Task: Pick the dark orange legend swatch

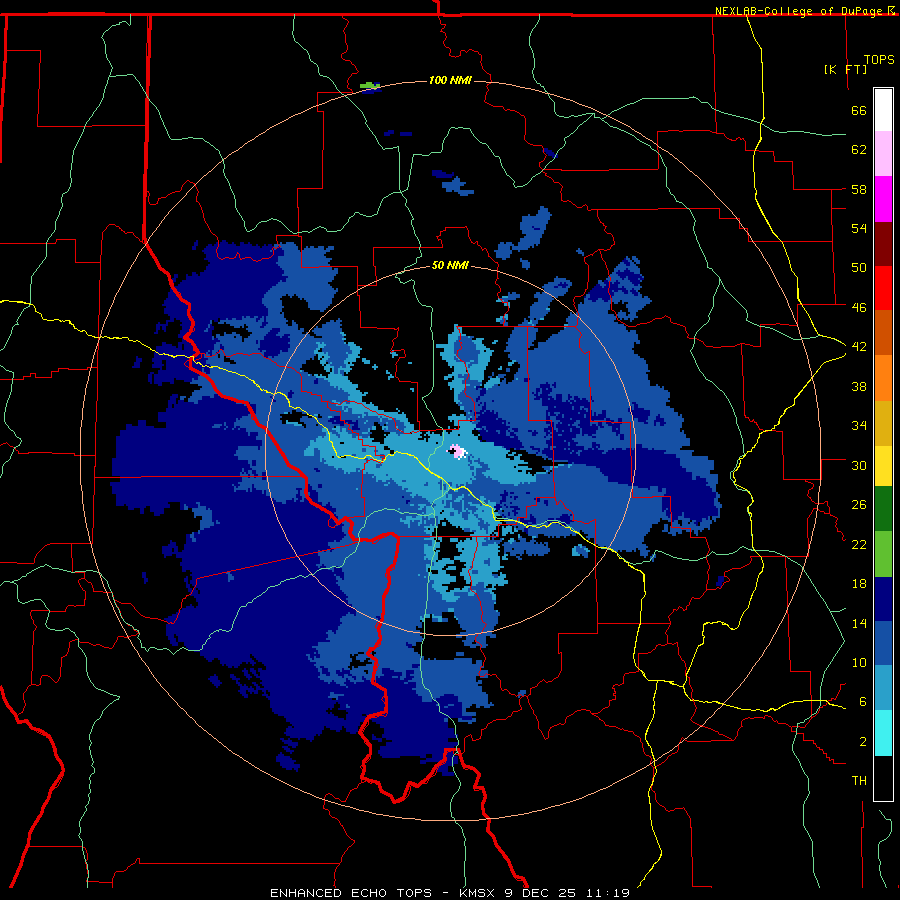Action: [883, 333]
